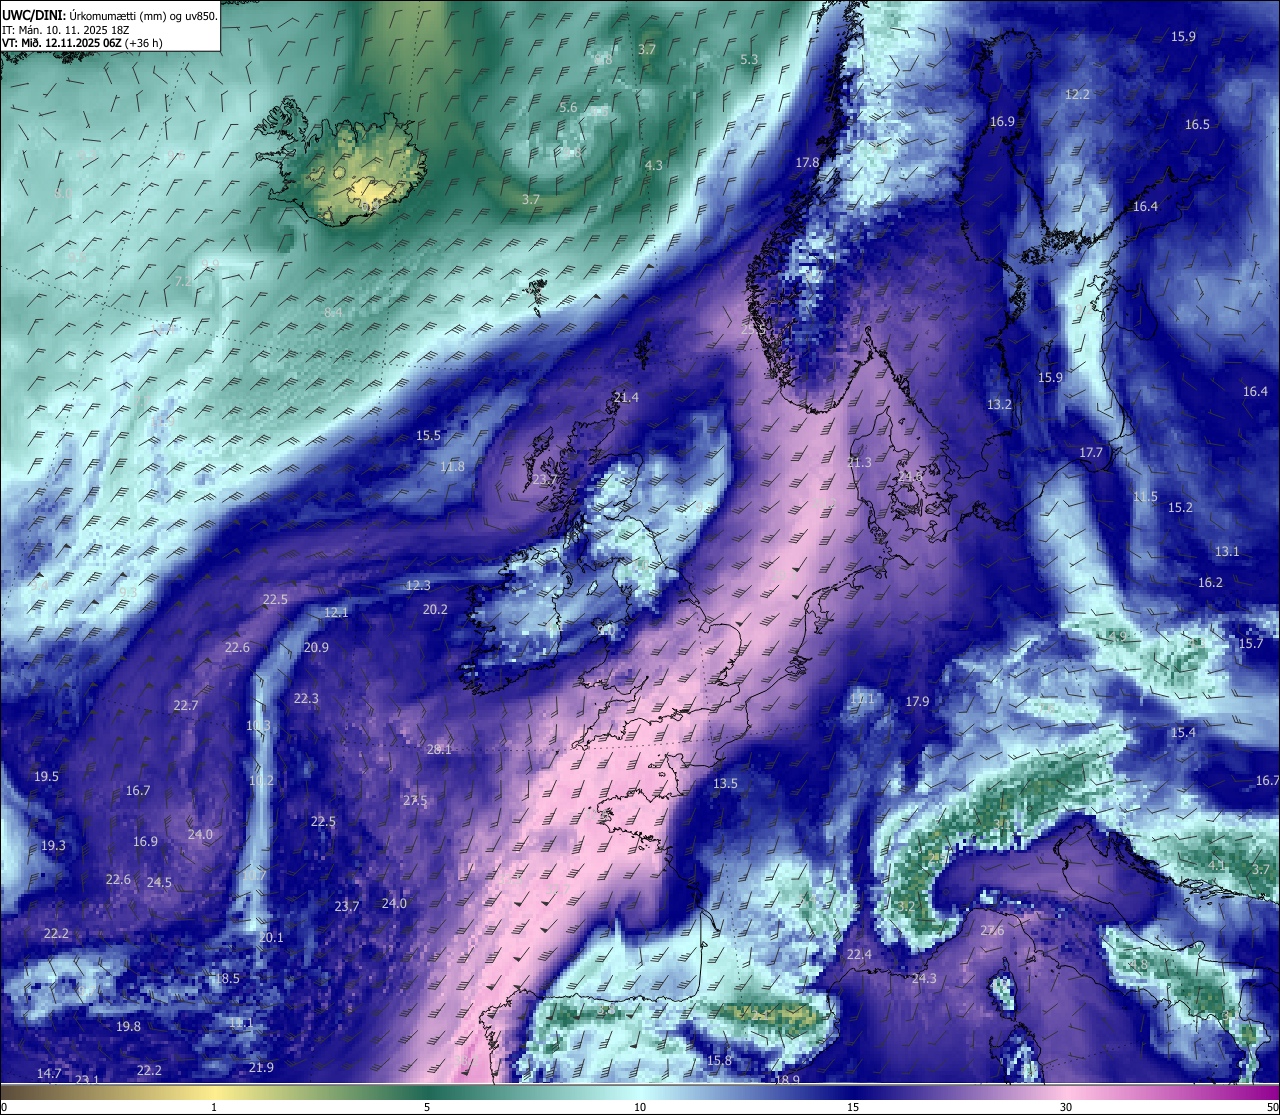1280x1115 pixels.
Task: Select the 24.5 map value
Action: coord(159,882)
